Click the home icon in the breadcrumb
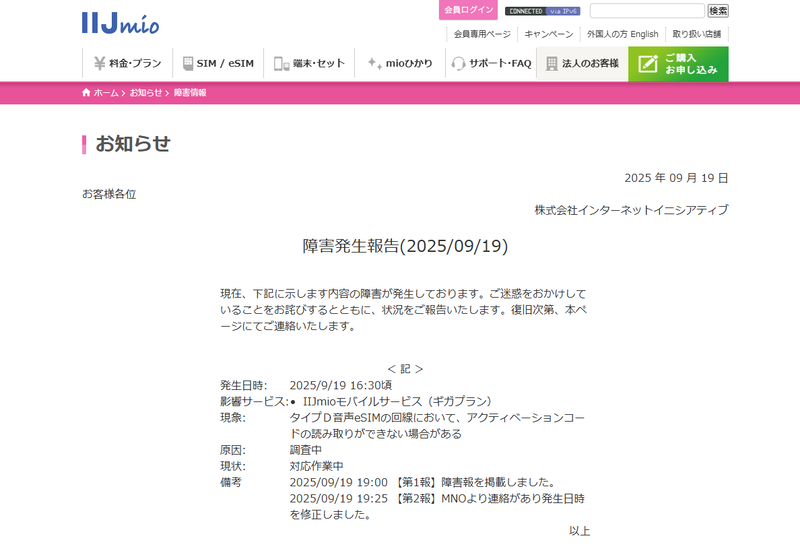This screenshot has width=800, height=559. (x=86, y=92)
